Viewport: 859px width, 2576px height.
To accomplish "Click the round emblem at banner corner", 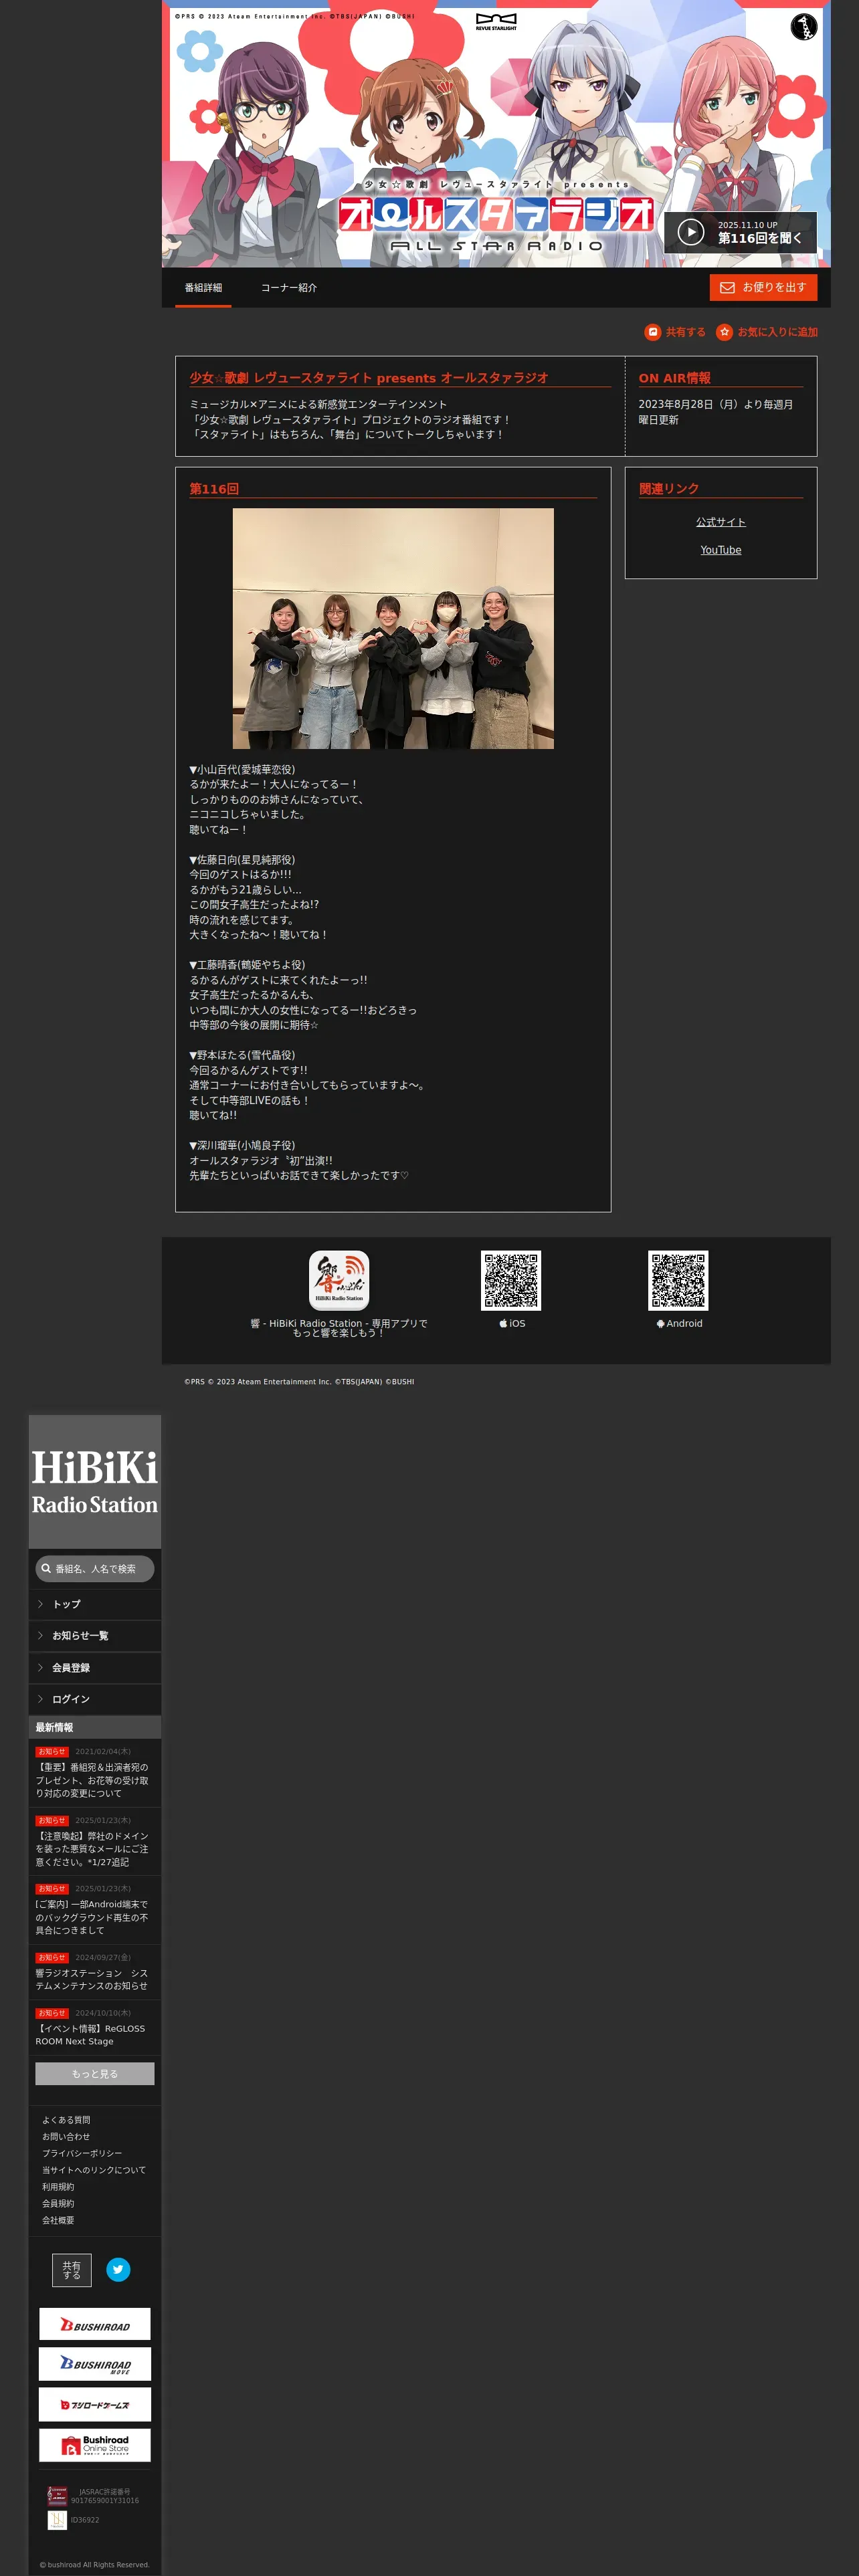I will 804,27.
